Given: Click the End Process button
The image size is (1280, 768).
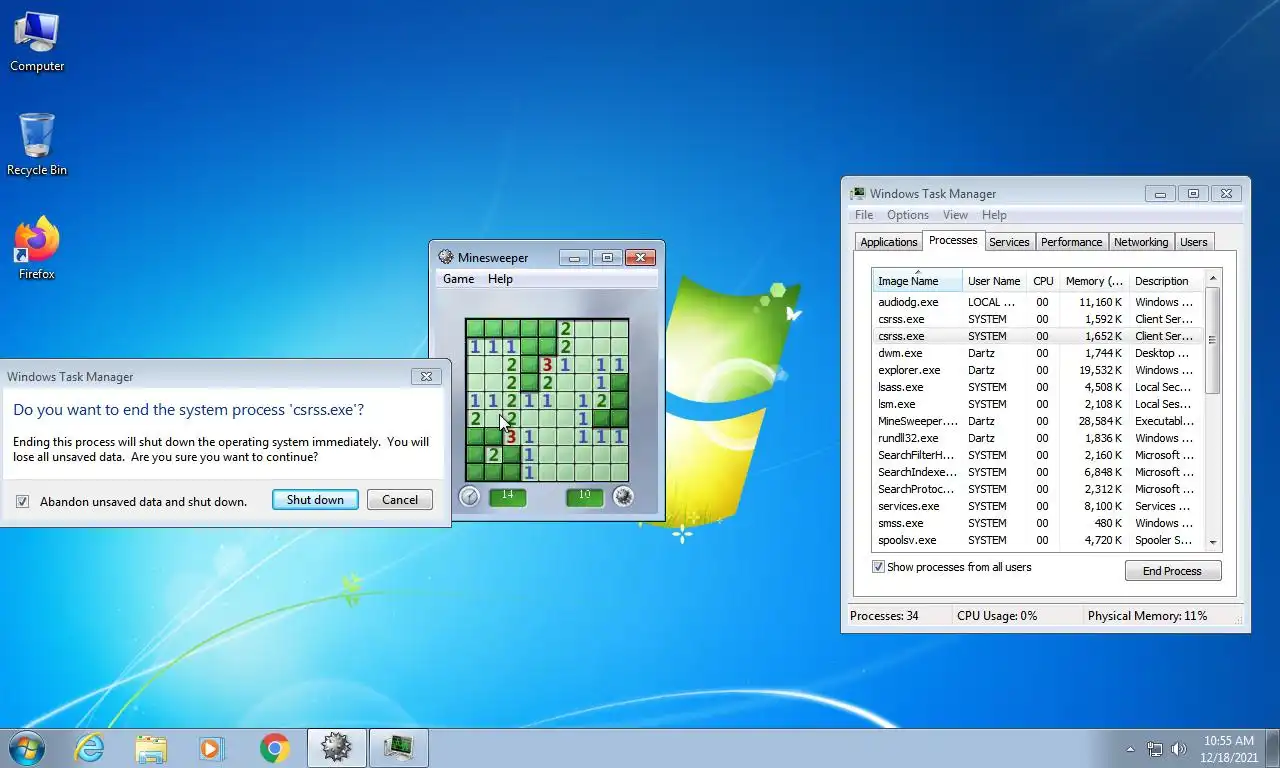Looking at the screenshot, I should [x=1172, y=571].
